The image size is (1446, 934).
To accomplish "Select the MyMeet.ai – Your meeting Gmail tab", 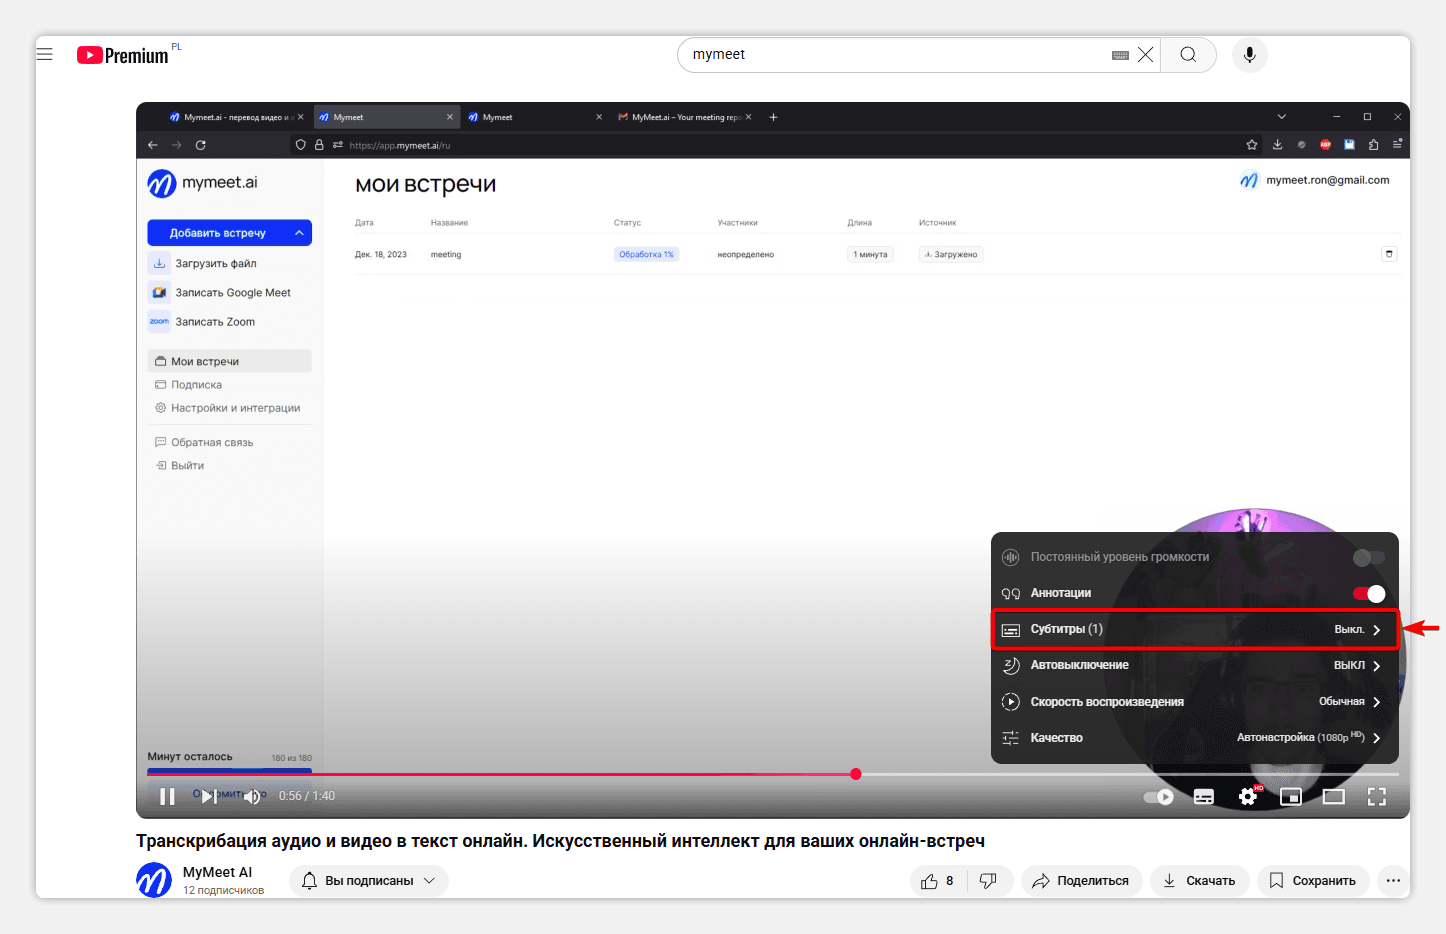I will coord(685,117).
